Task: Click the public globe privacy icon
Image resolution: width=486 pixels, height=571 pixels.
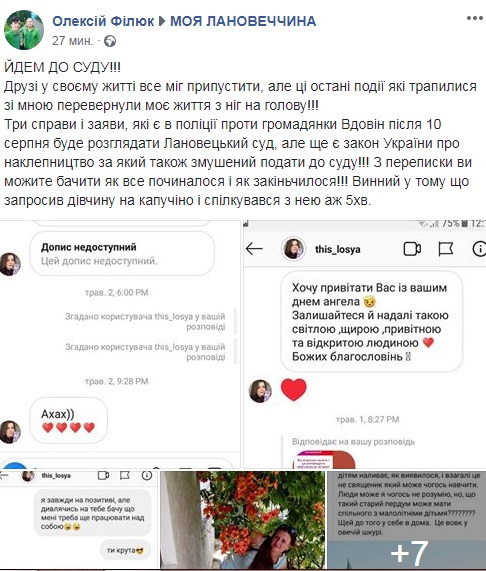Action: (x=110, y=41)
